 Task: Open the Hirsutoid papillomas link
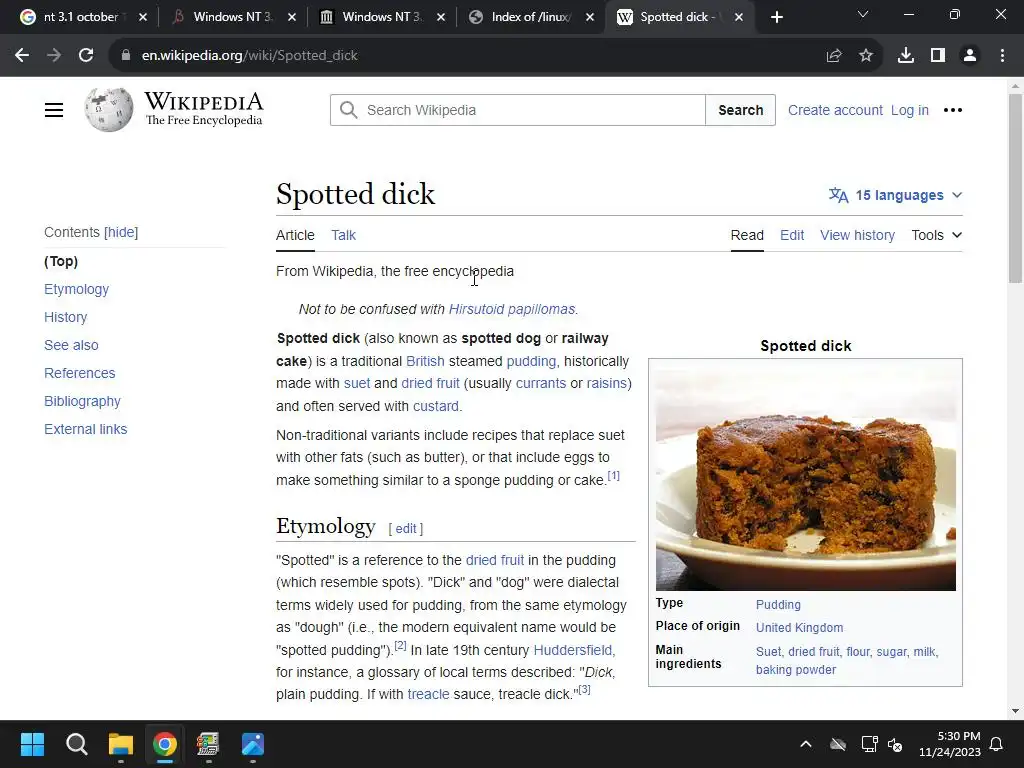tap(512, 309)
